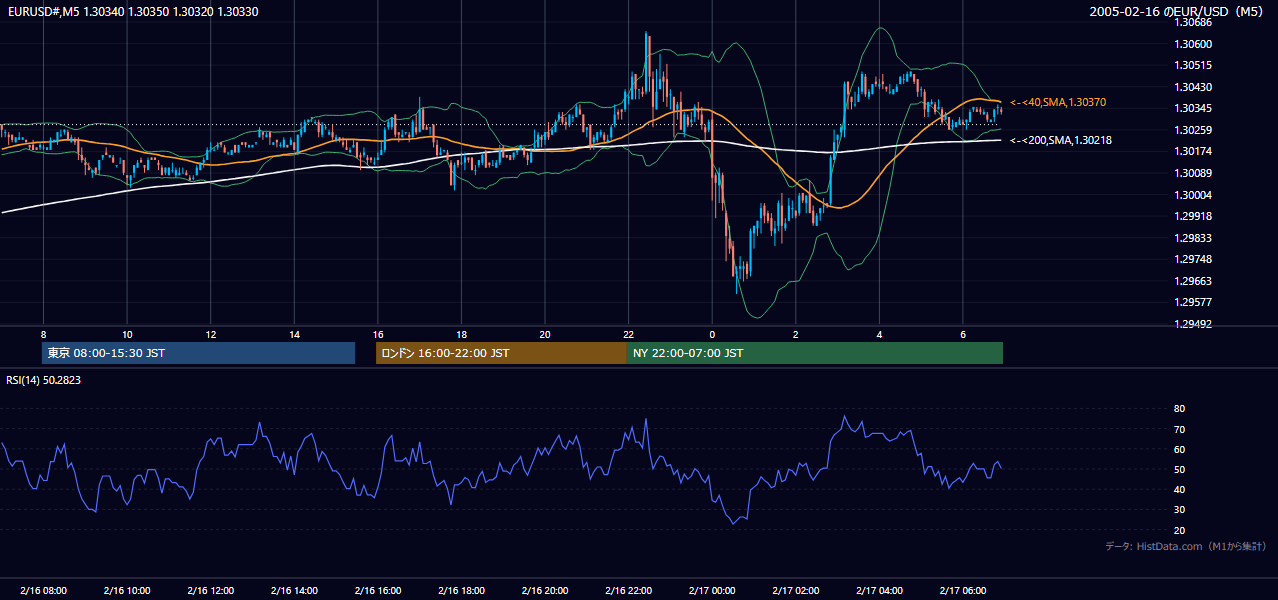
Task: Click RSI level 70 on the axis
Action: click(1179, 429)
